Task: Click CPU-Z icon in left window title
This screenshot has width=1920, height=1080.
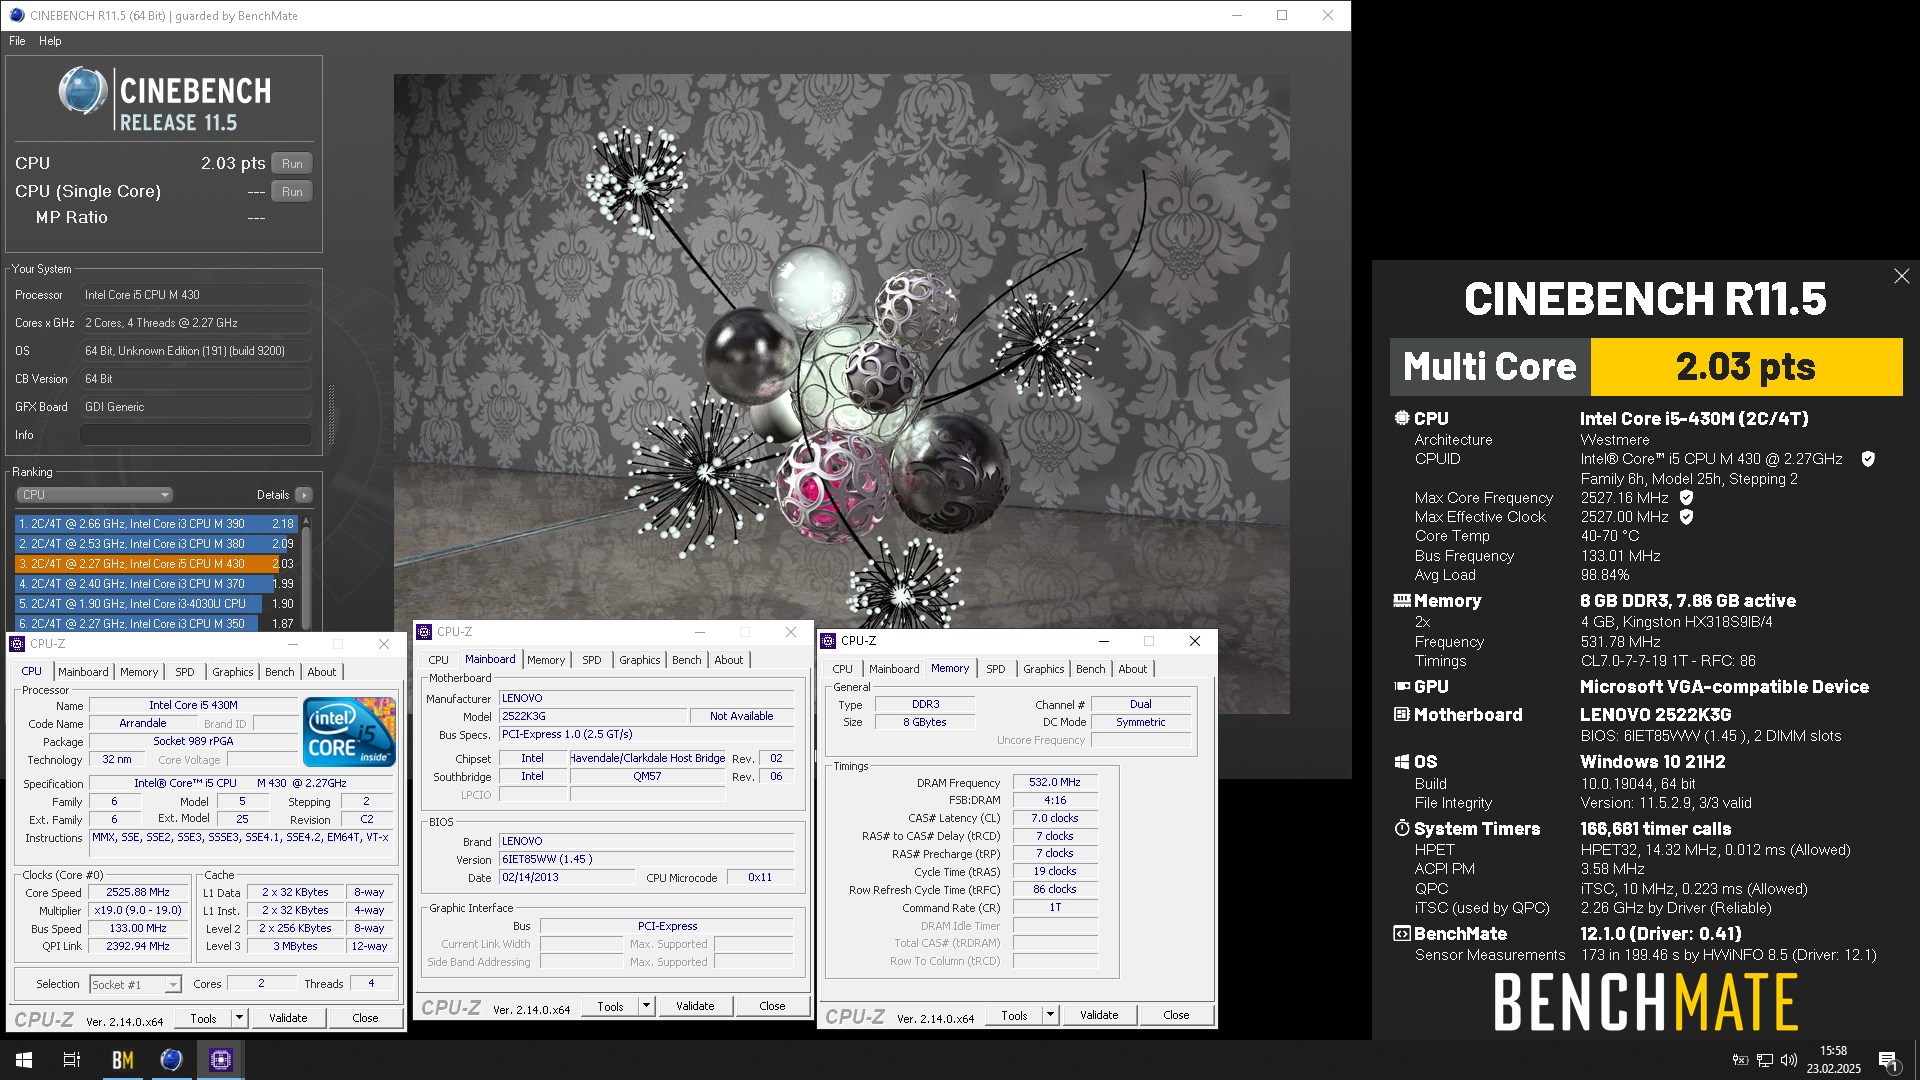Action: pyautogui.click(x=17, y=644)
